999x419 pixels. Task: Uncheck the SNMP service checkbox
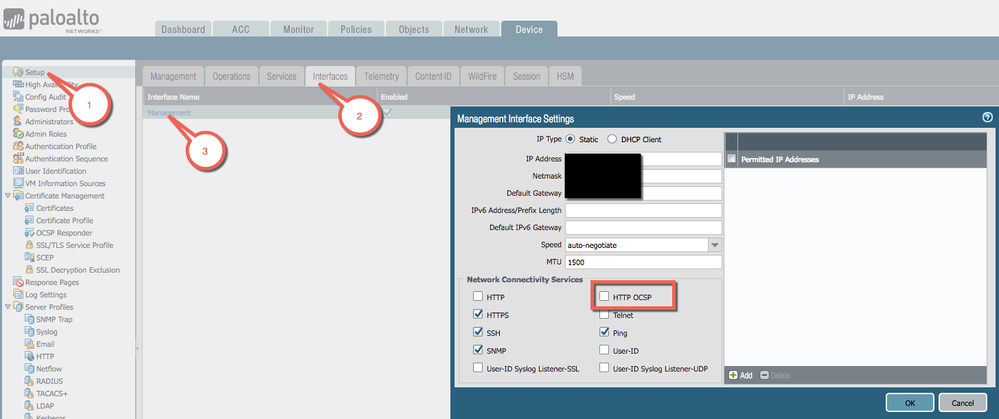[x=478, y=350]
